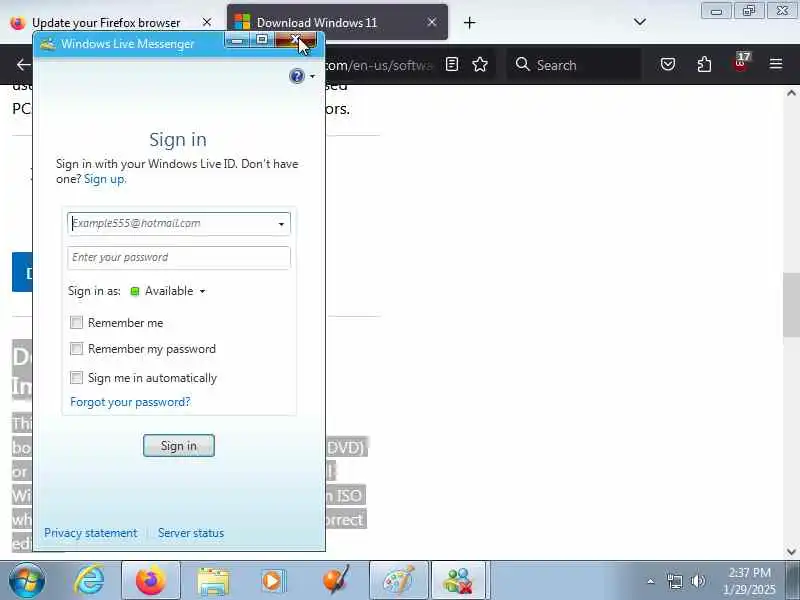Click the Pocket save icon in Firefox
Screen dimensions: 800x600
[x=668, y=64]
